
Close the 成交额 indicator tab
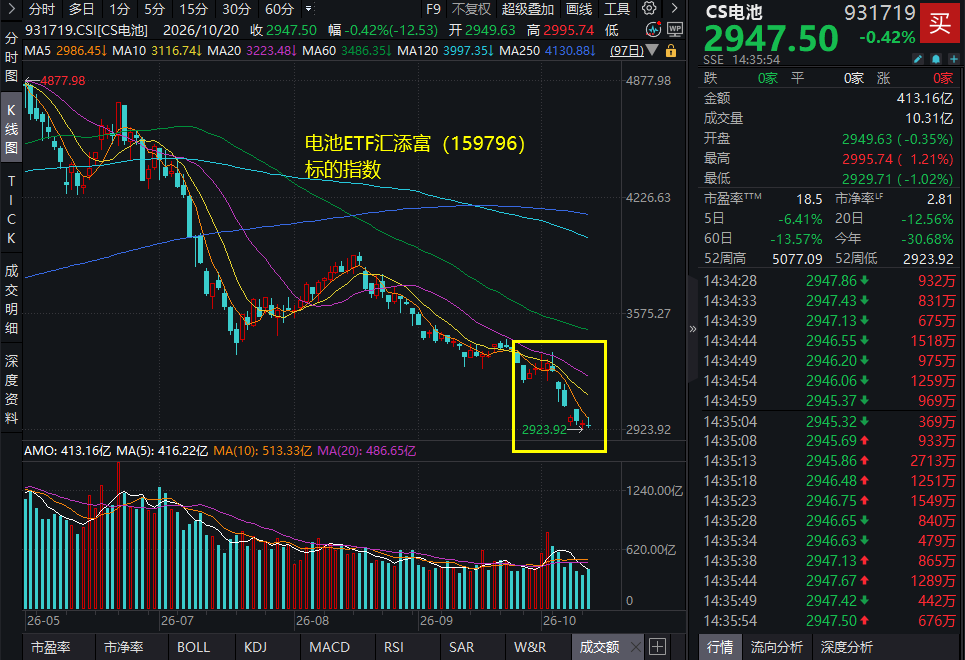coord(636,646)
